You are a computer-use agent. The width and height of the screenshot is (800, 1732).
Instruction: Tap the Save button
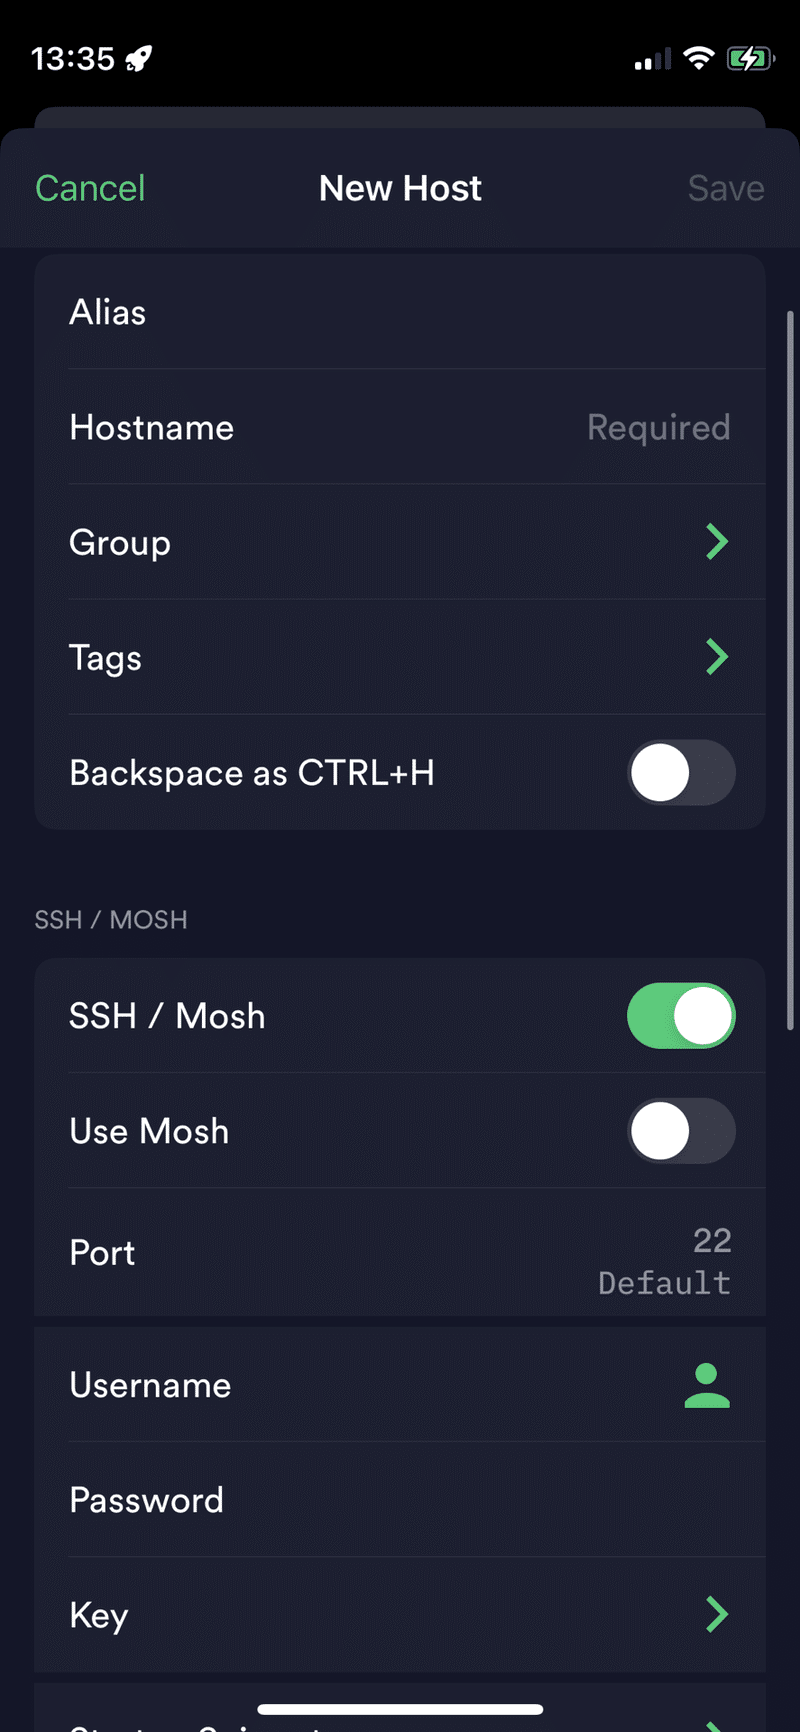726,188
